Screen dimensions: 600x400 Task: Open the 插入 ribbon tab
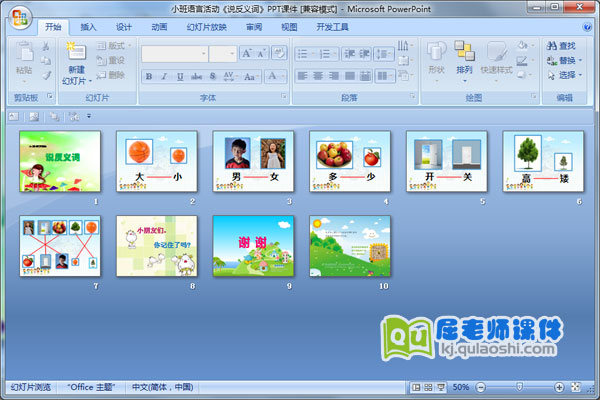coord(88,27)
